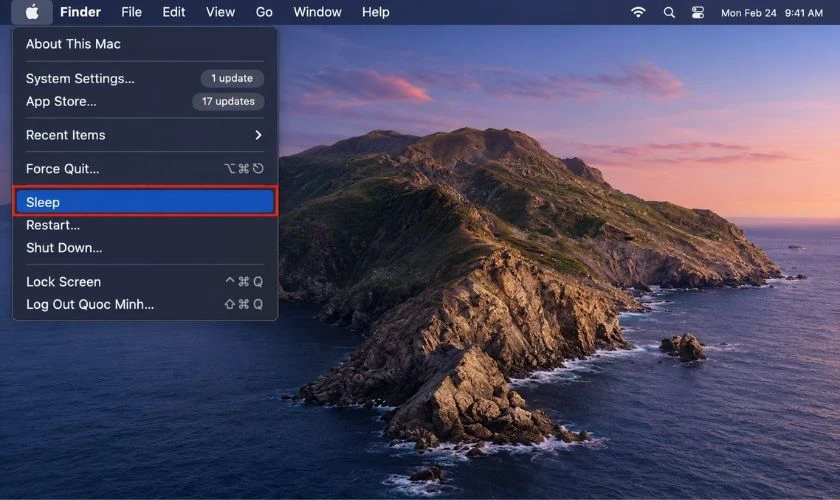
Task: Expand the Recent Items submenu
Action: coord(145,135)
